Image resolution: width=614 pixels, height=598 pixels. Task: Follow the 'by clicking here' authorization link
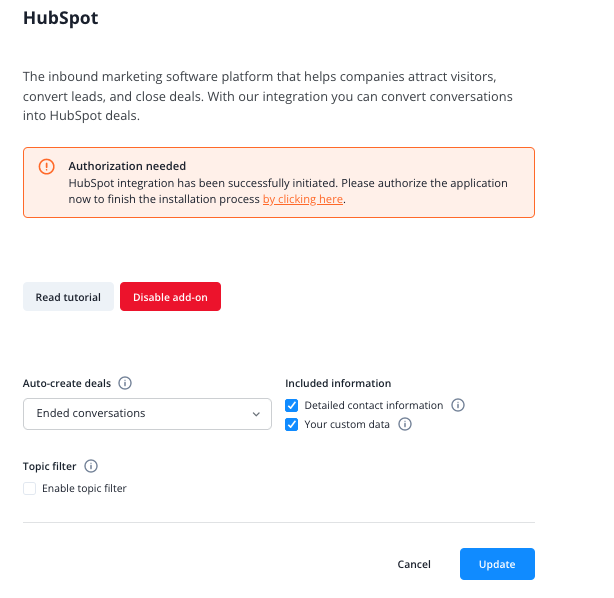tap(303, 199)
